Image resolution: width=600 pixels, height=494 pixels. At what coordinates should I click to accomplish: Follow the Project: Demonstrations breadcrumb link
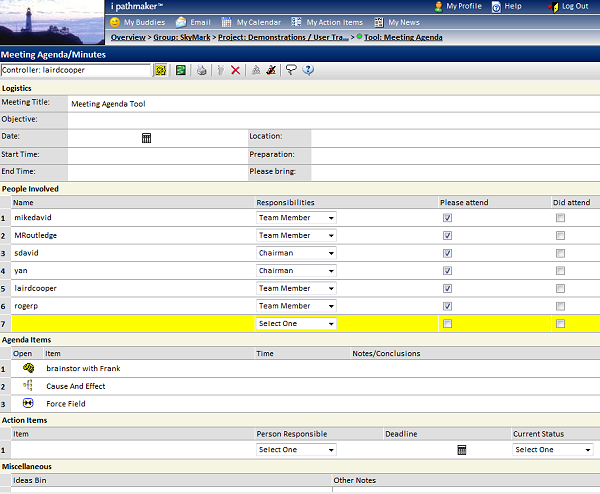tap(283, 37)
